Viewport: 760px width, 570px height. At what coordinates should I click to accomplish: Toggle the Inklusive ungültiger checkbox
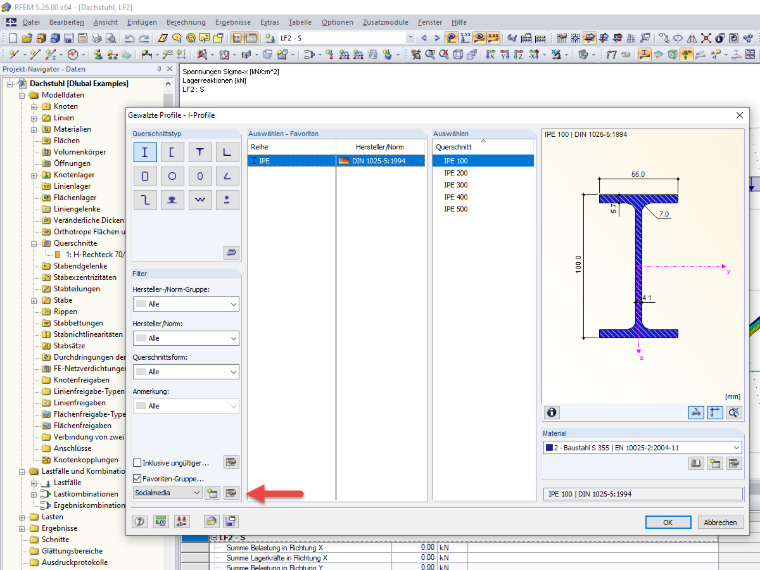[x=137, y=463]
